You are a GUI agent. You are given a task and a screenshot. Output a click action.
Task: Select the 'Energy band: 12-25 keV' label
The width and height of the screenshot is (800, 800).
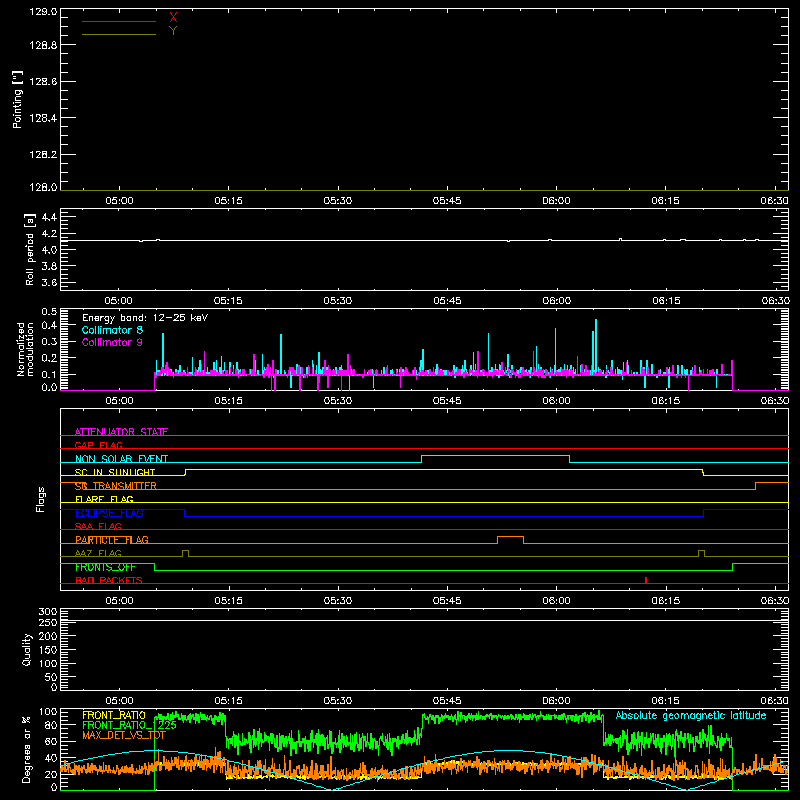[x=145, y=318]
